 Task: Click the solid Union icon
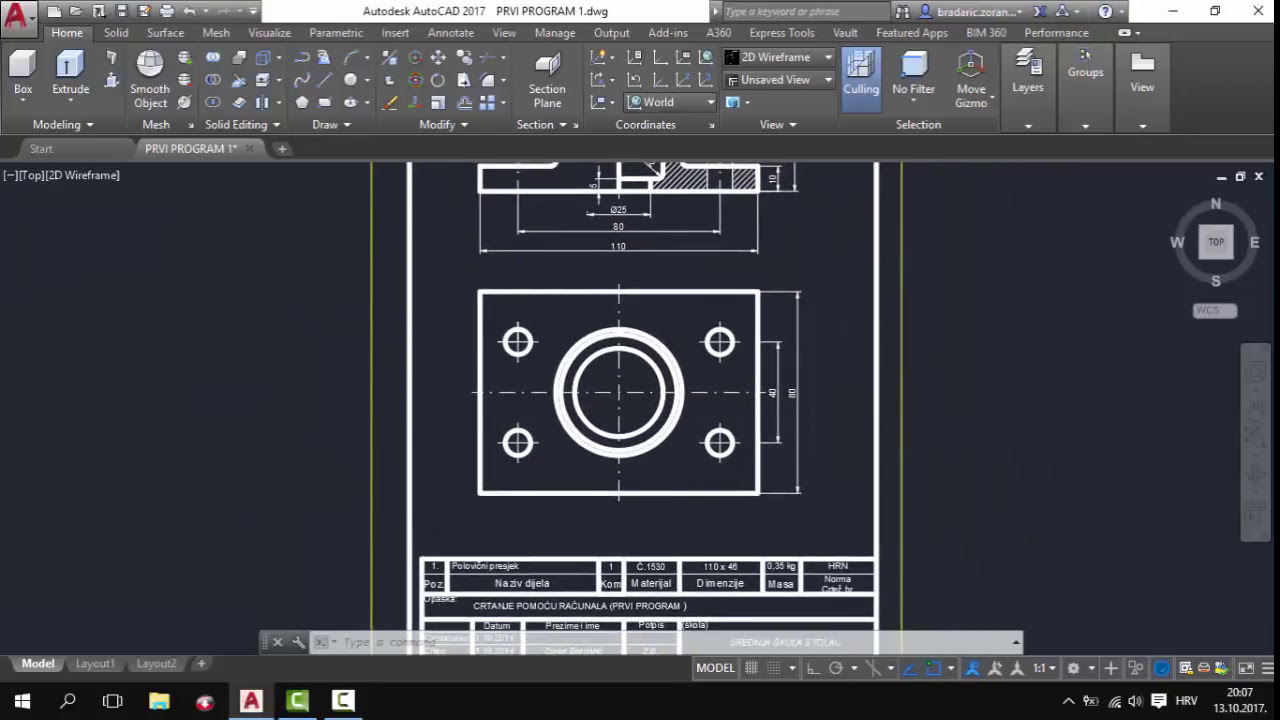[x=213, y=58]
